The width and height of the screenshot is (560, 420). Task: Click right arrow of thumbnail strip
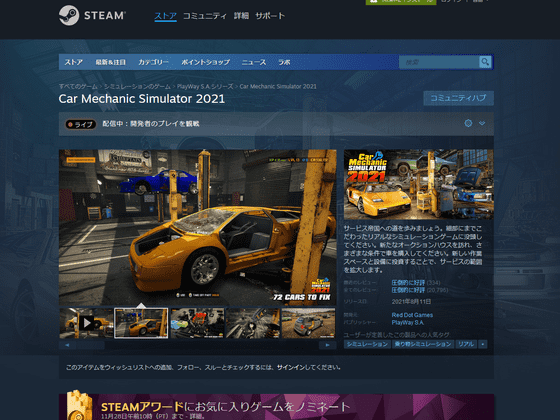328,345
